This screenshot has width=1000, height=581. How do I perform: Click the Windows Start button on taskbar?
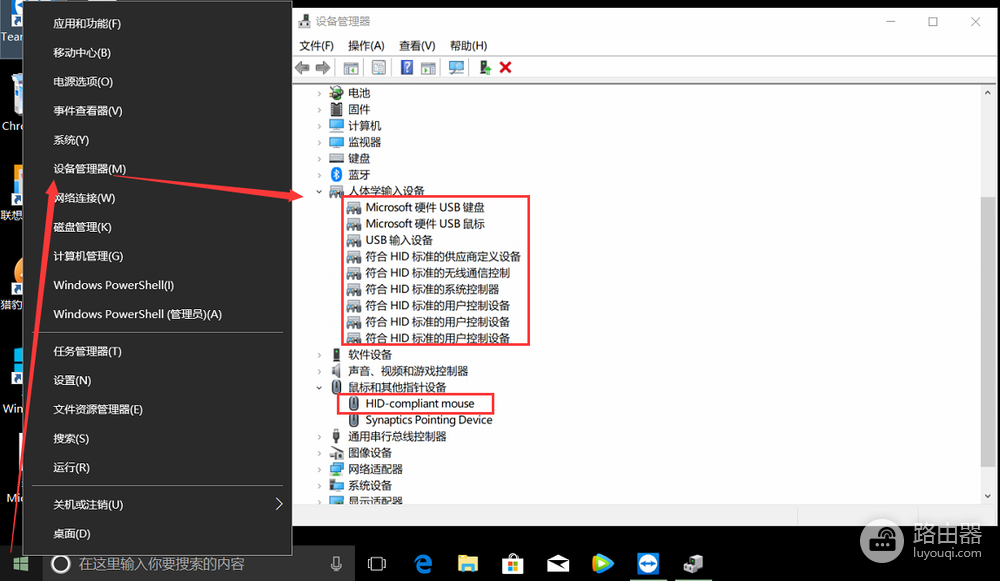pos(20,564)
